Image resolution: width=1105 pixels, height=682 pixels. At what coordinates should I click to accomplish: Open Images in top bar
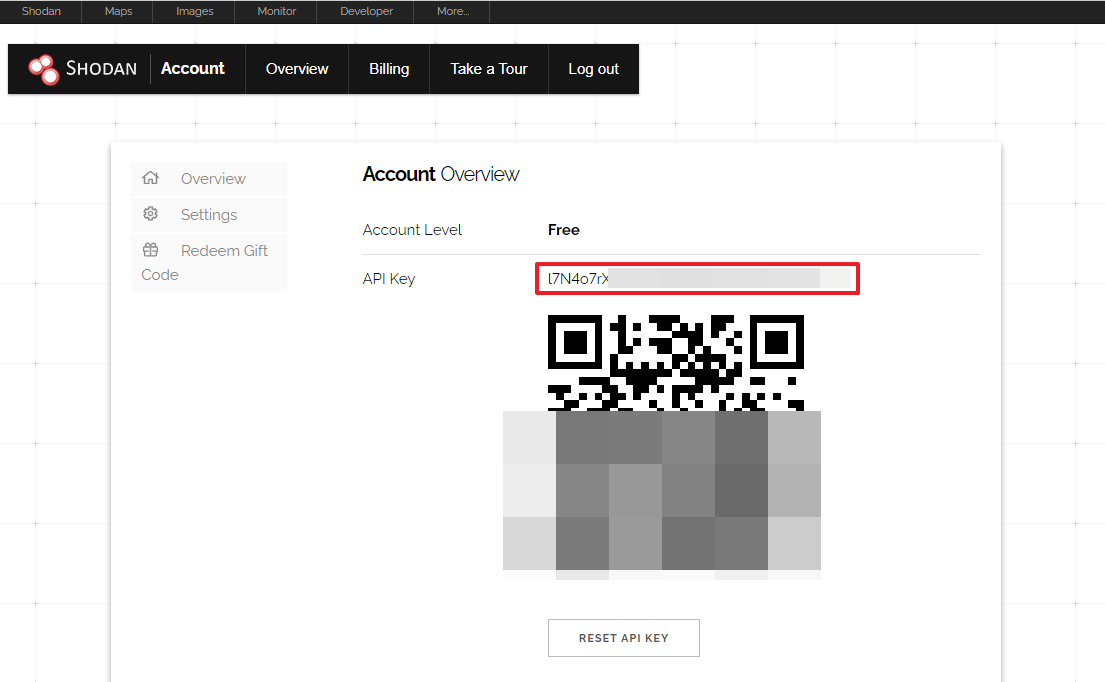(x=195, y=11)
